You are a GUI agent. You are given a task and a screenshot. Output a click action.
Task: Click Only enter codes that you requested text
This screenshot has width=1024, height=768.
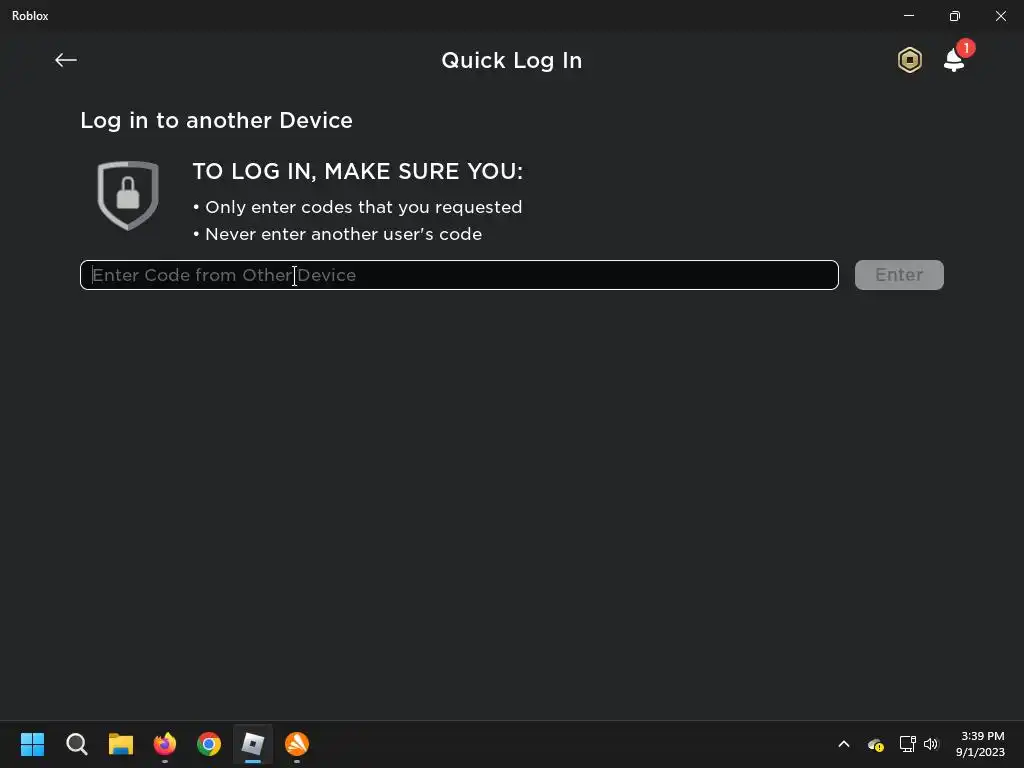pos(364,207)
